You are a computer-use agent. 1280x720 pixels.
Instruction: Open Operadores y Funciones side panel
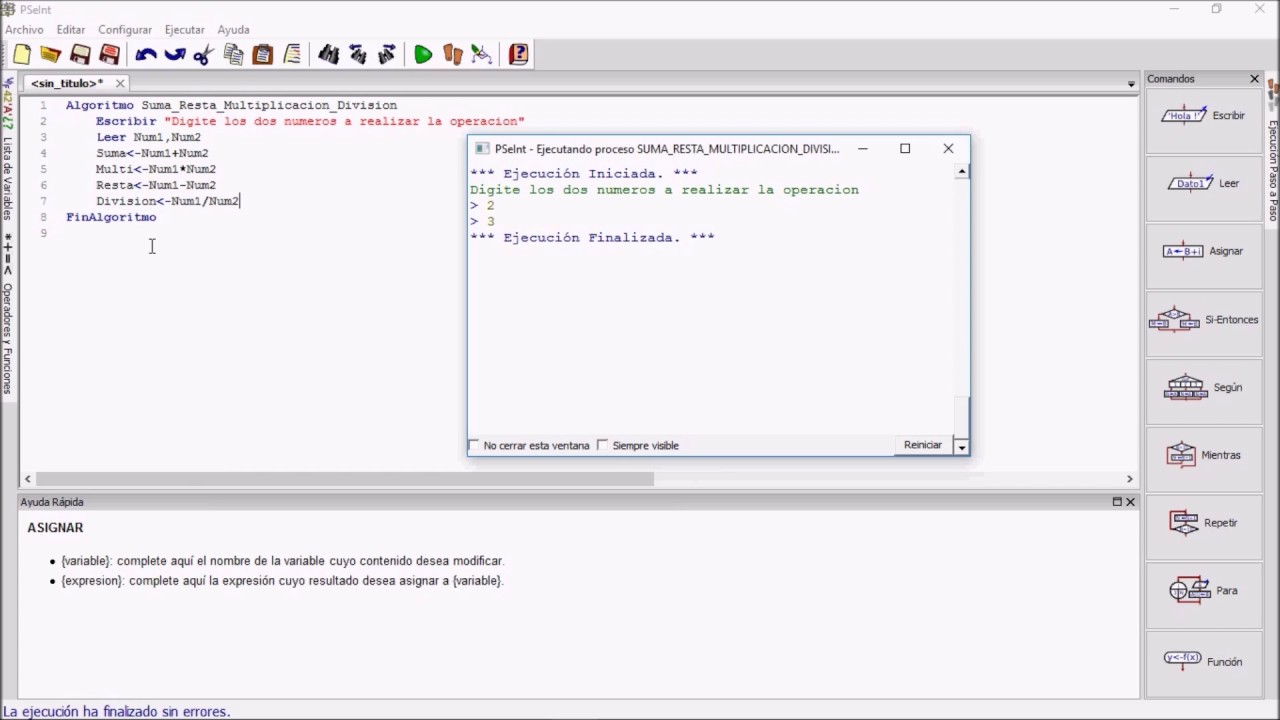click(x=8, y=338)
